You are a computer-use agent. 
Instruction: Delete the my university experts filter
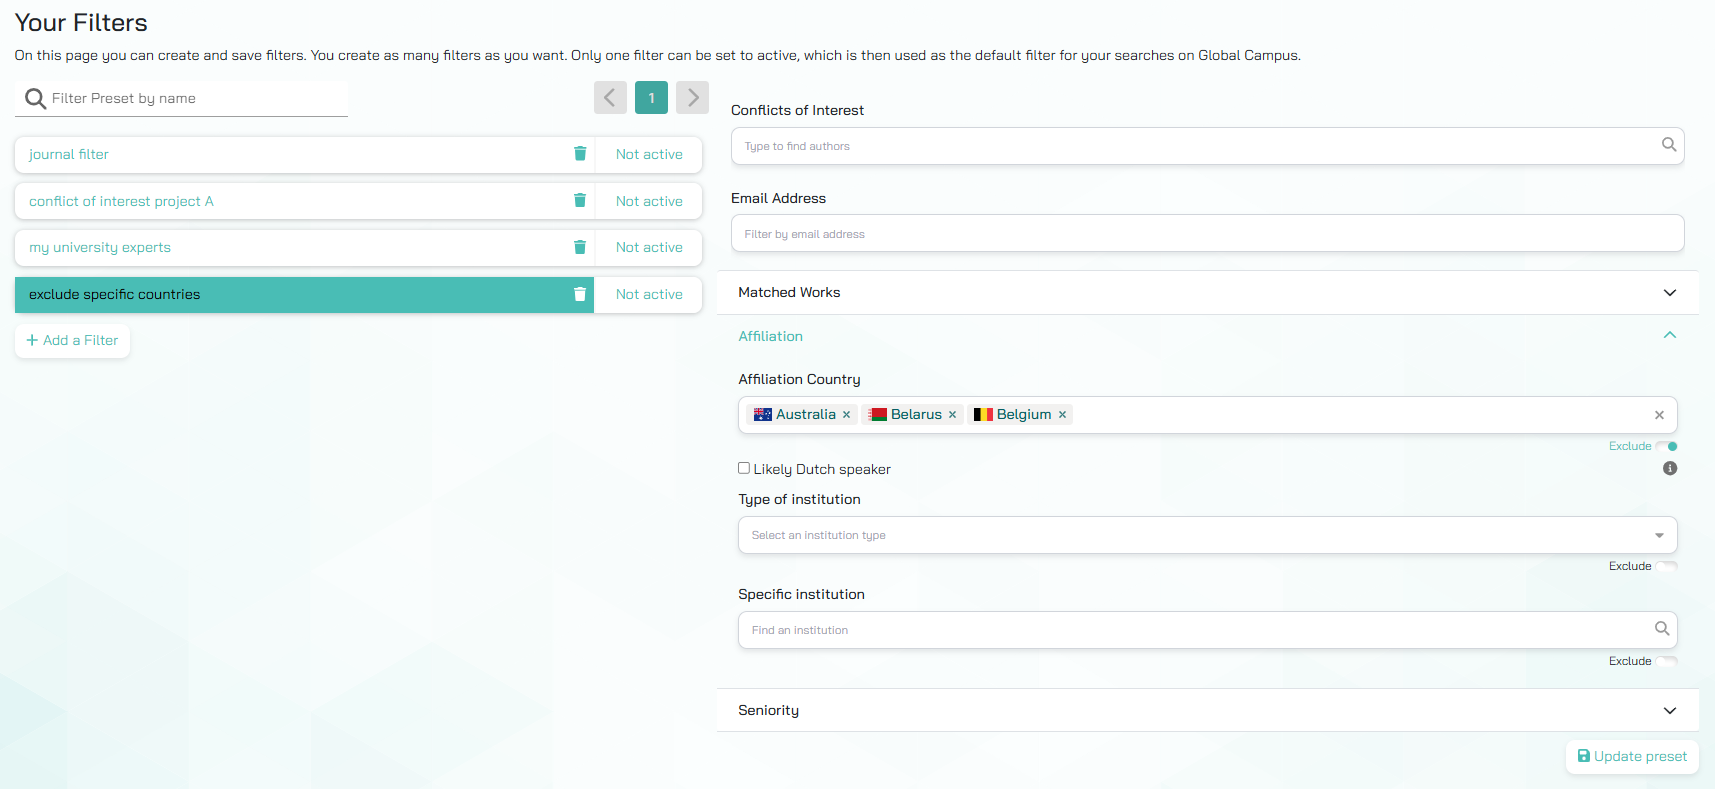pyautogui.click(x=580, y=247)
